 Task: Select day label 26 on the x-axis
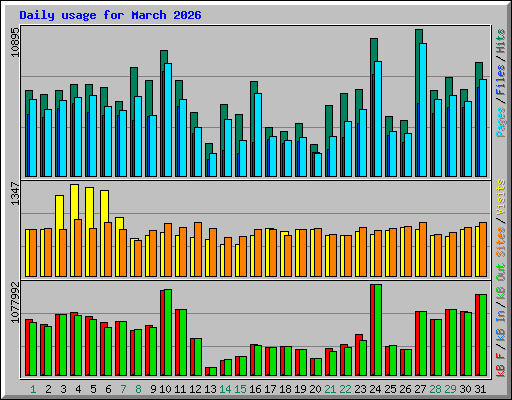[405, 389]
